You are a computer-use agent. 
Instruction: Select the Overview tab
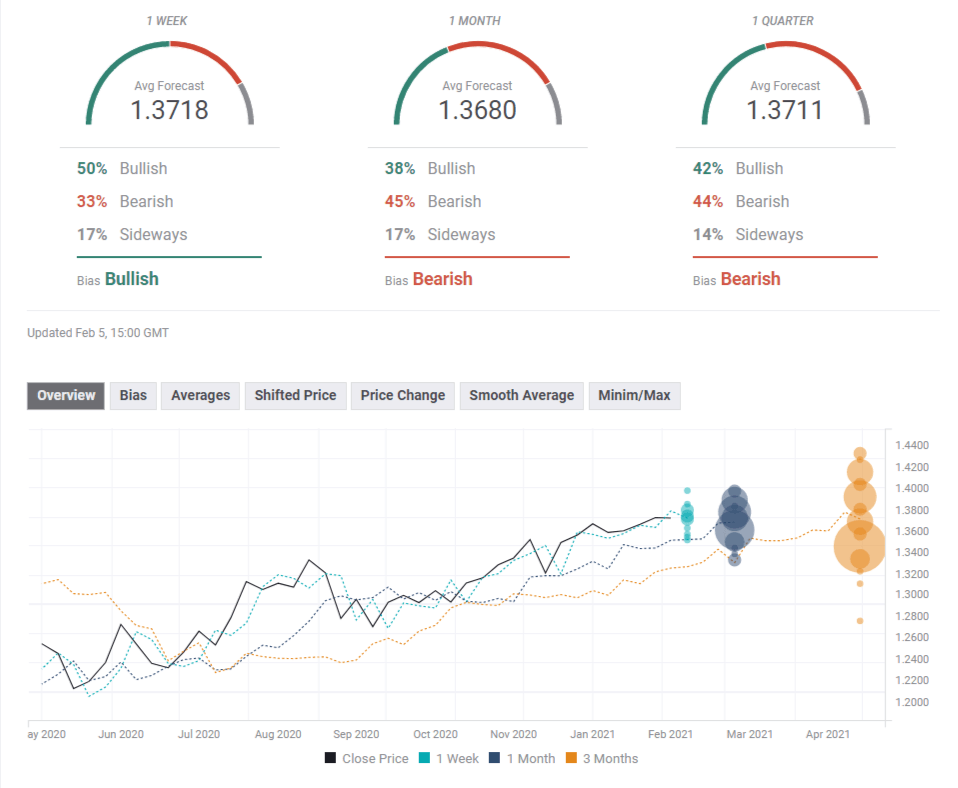(x=66, y=395)
